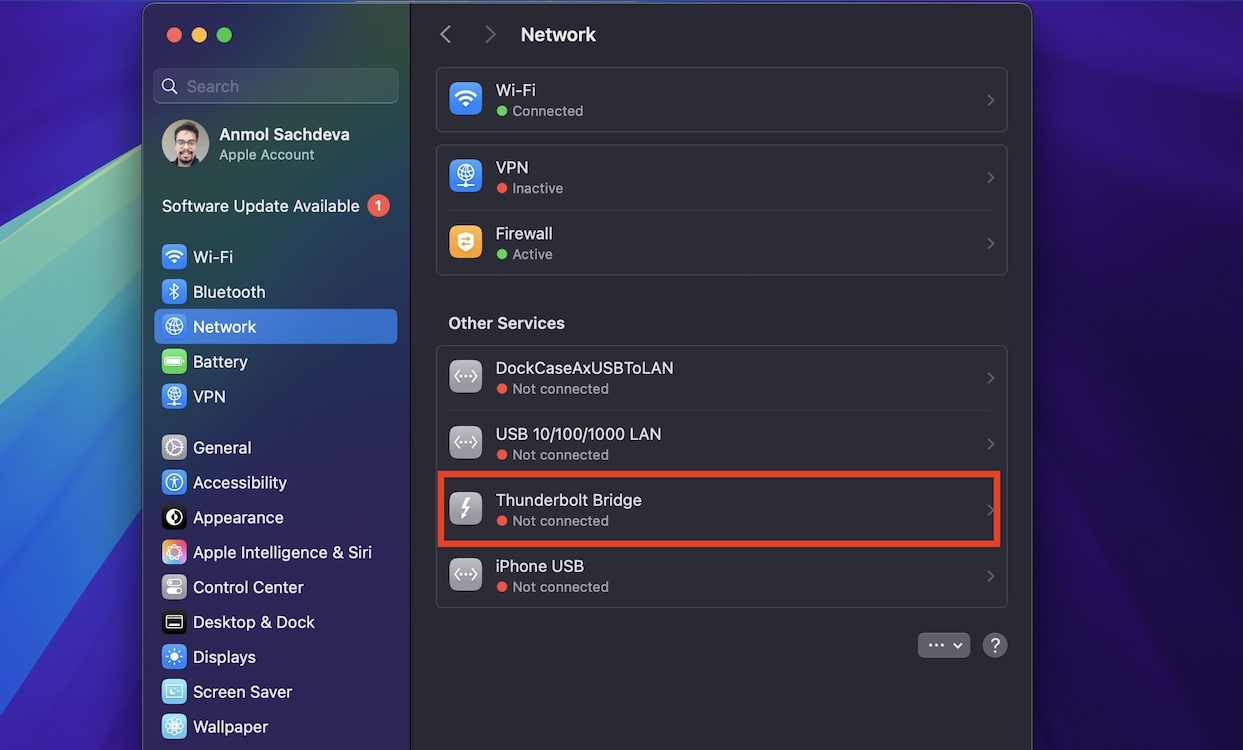Click the help question mark button
The height and width of the screenshot is (750, 1243).
coord(994,645)
